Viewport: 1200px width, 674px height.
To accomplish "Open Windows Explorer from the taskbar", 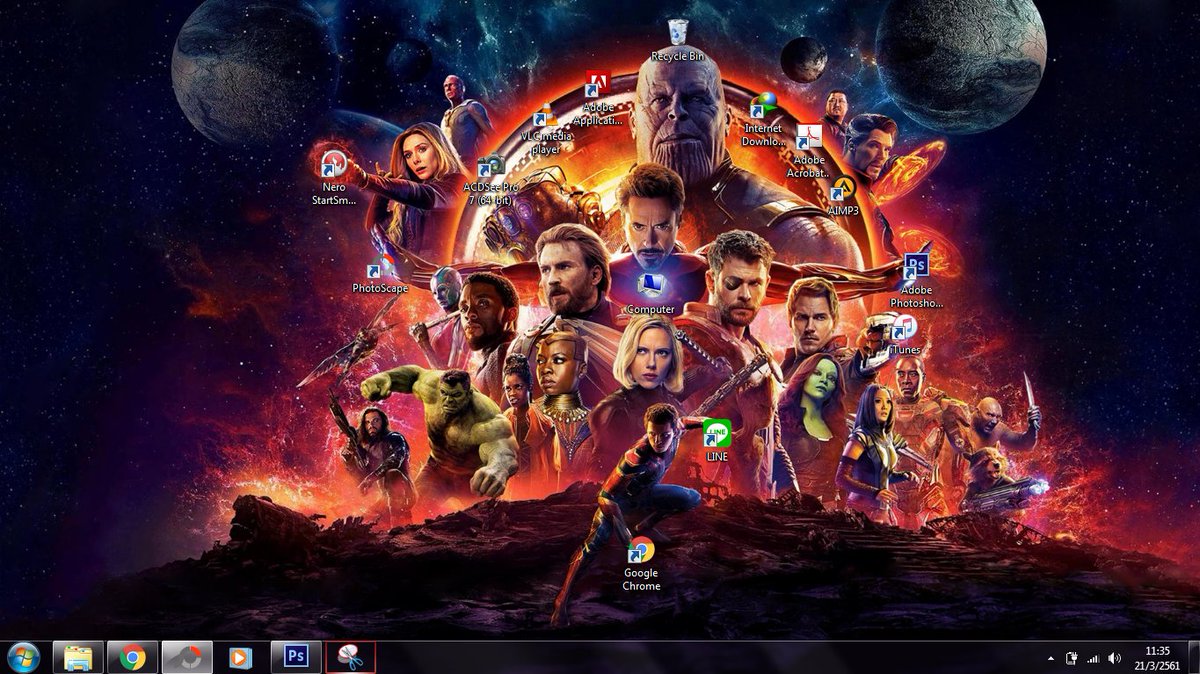I will point(77,659).
